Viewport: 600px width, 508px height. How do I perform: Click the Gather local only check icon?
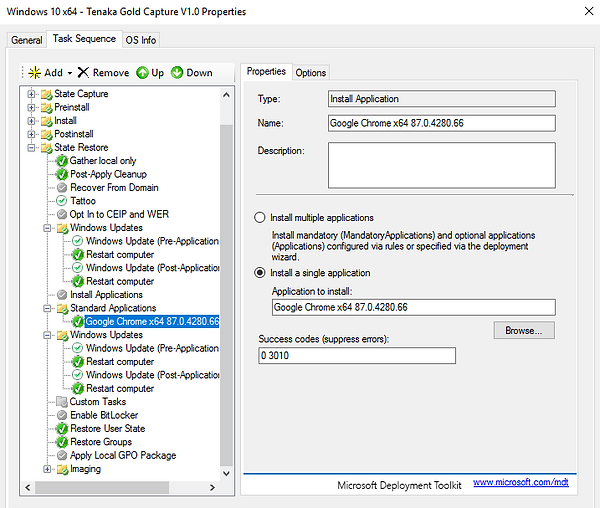coord(62,161)
